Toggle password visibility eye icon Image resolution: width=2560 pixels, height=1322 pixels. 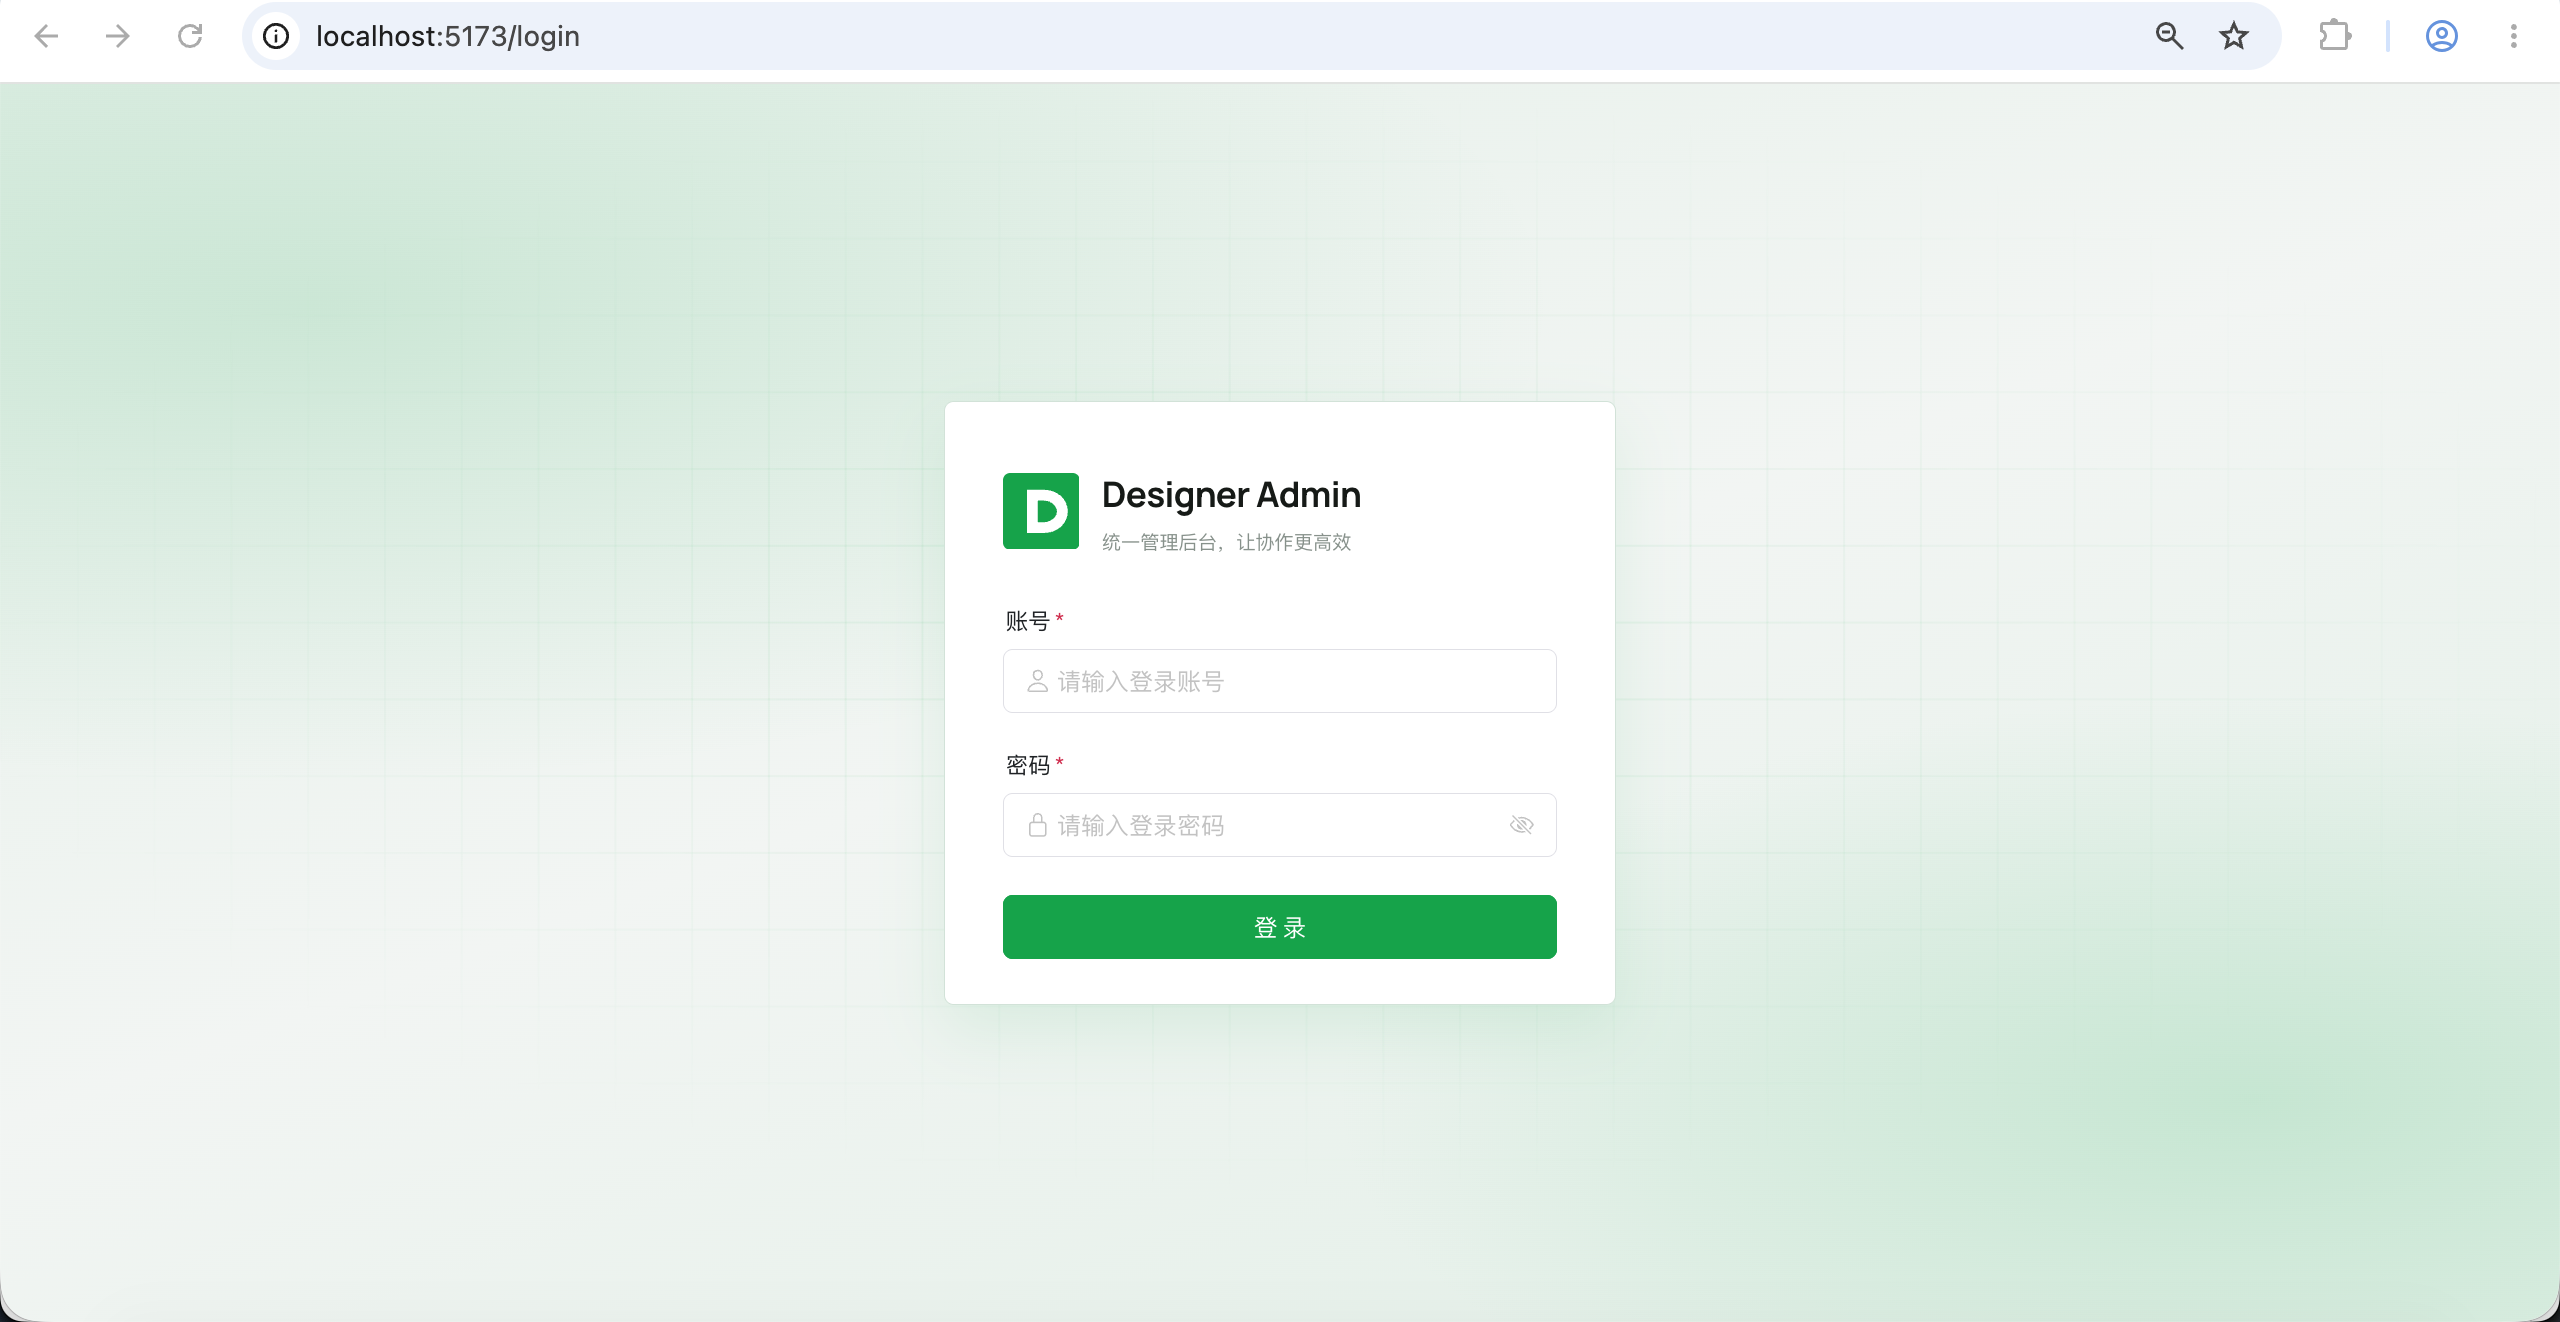click(x=1522, y=825)
